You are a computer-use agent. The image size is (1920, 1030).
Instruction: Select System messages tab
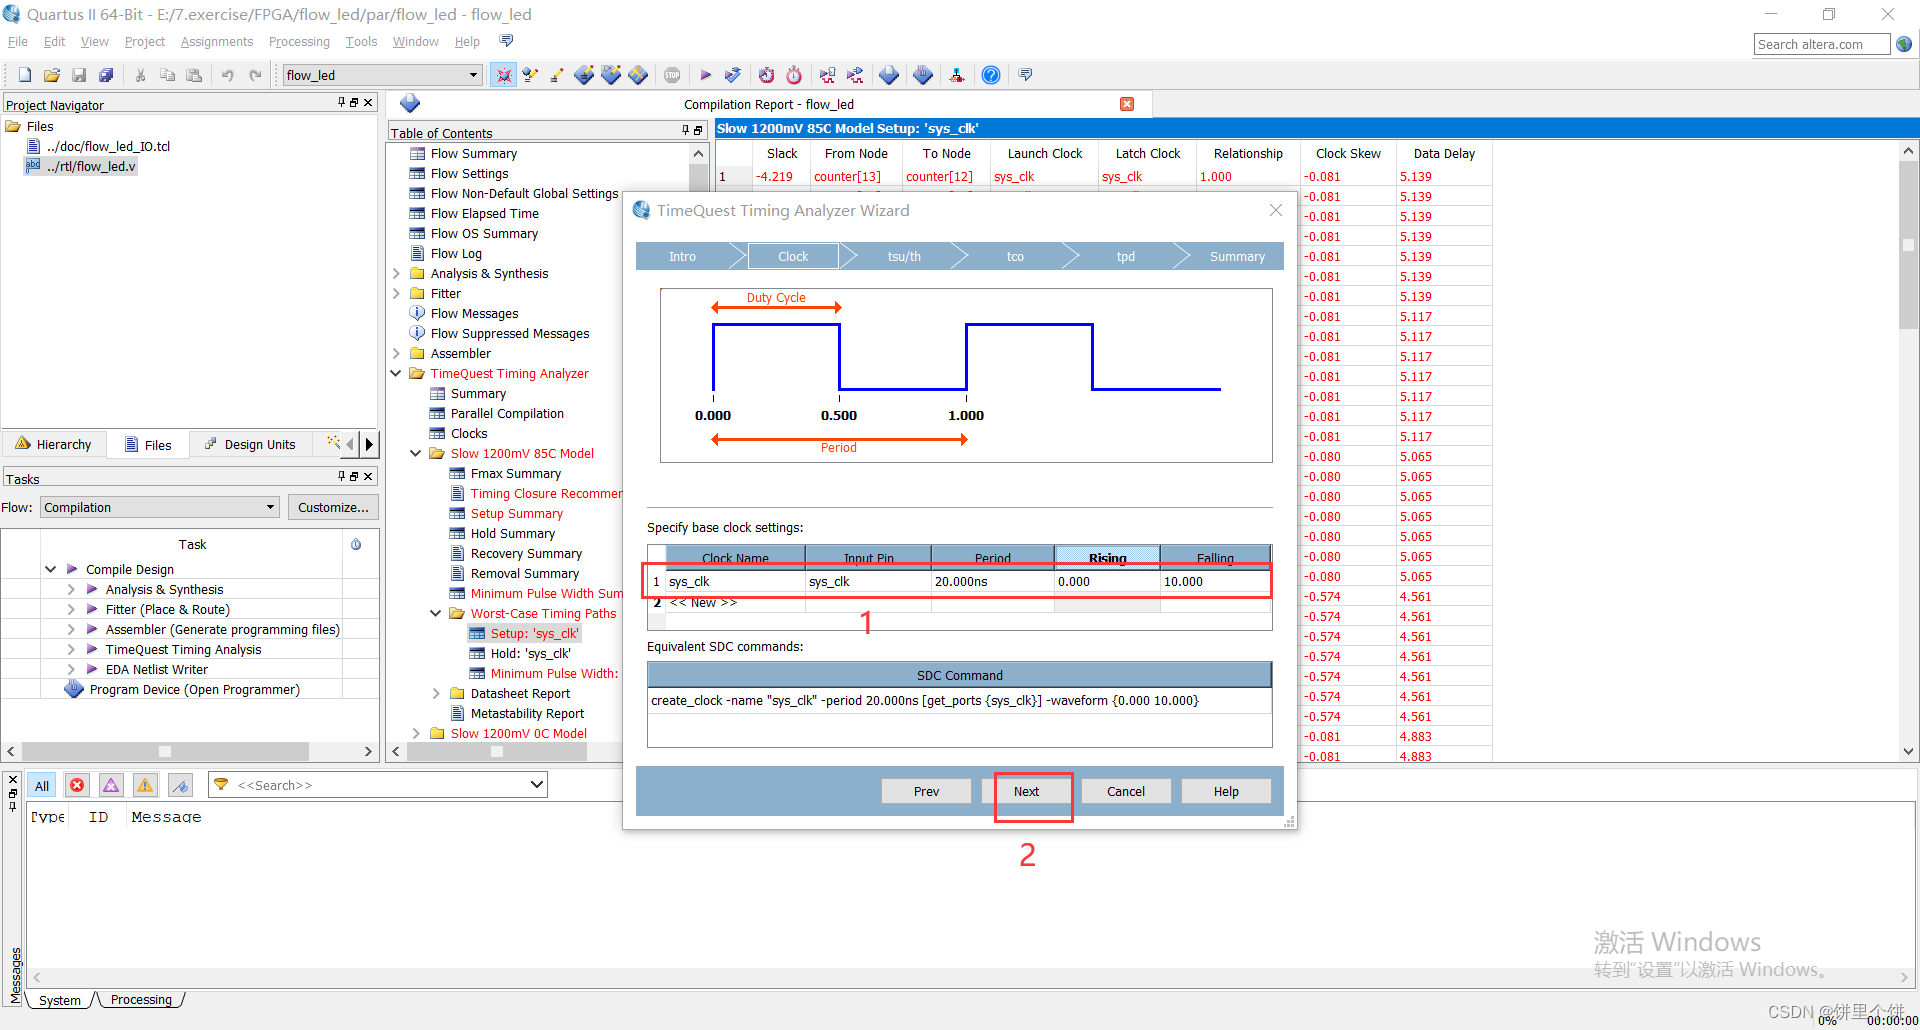pyautogui.click(x=60, y=999)
